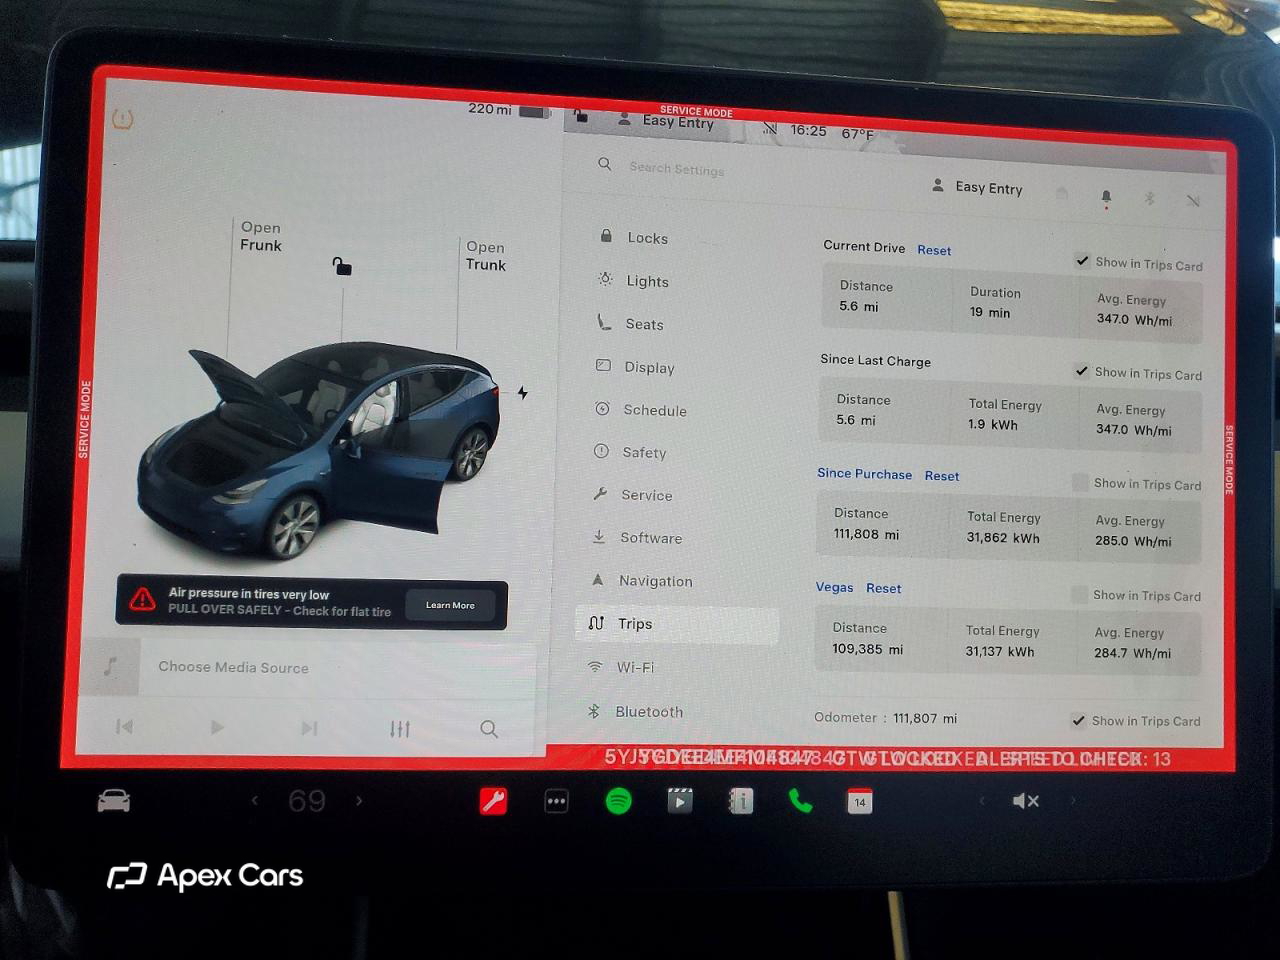This screenshot has width=1280, height=960.
Task: Tap Choose Media Source
Action: [x=233, y=667]
